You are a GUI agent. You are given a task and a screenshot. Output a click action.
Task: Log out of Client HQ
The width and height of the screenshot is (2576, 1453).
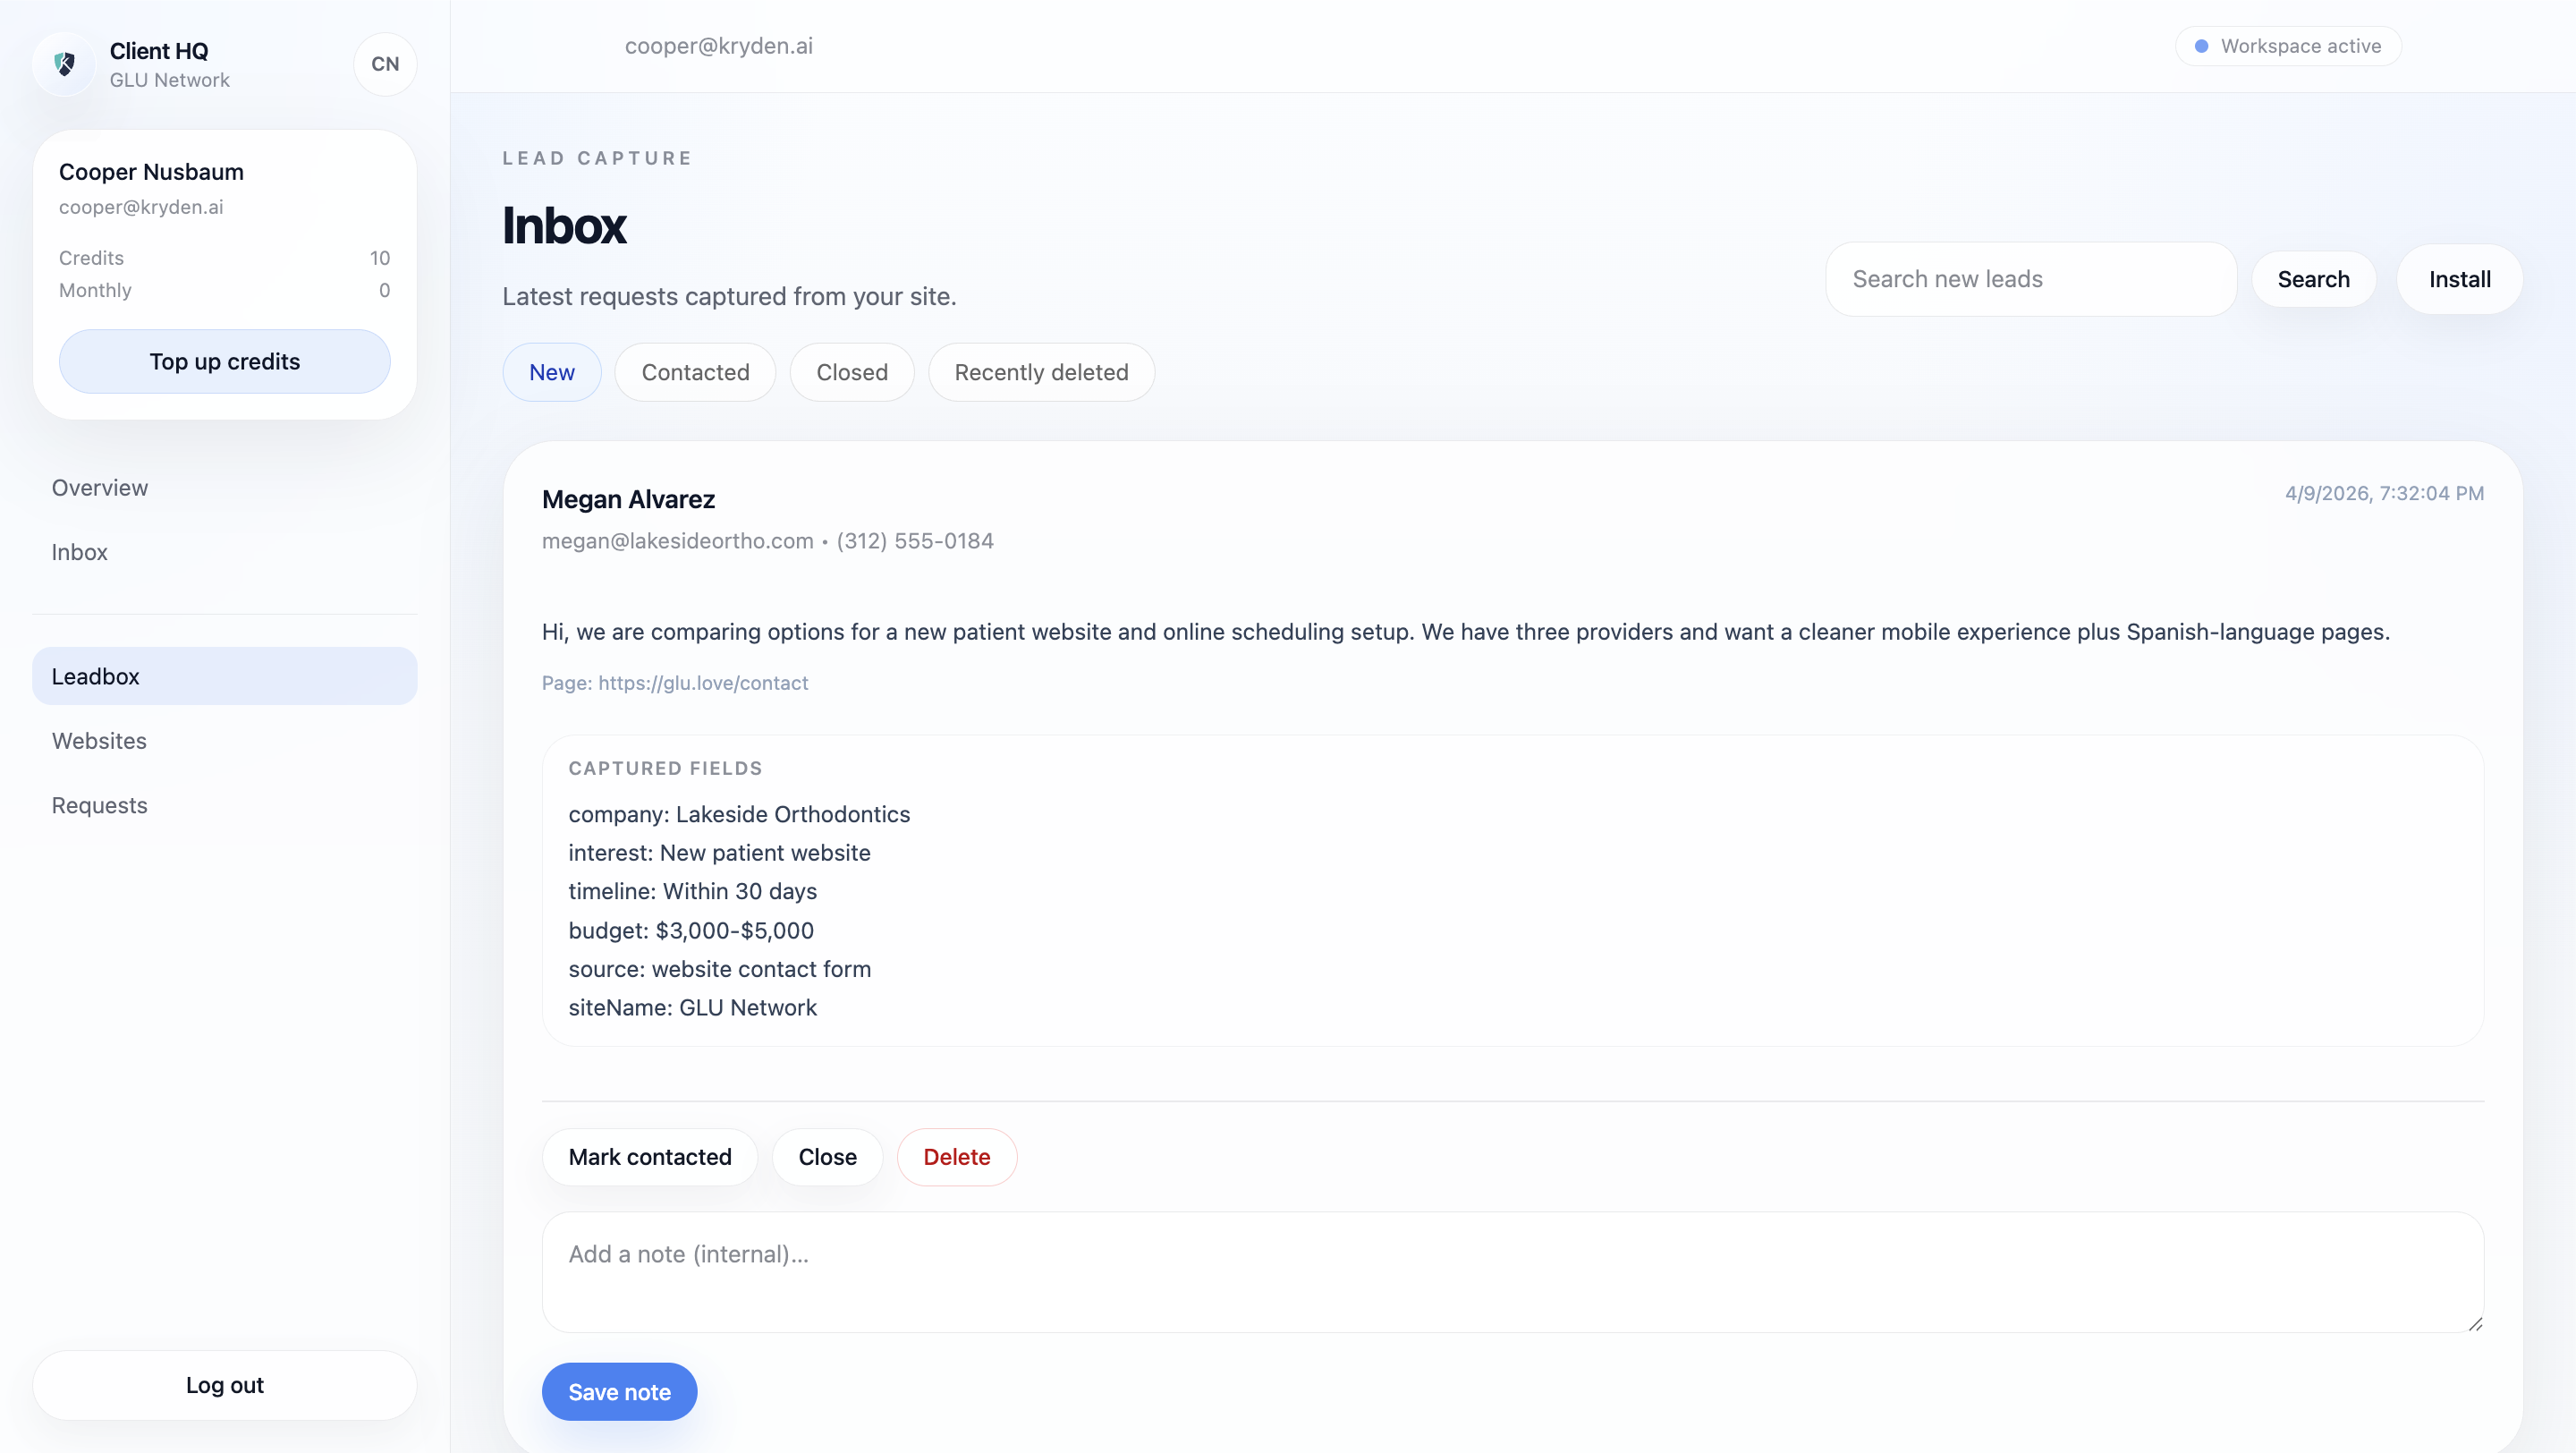[224, 1385]
